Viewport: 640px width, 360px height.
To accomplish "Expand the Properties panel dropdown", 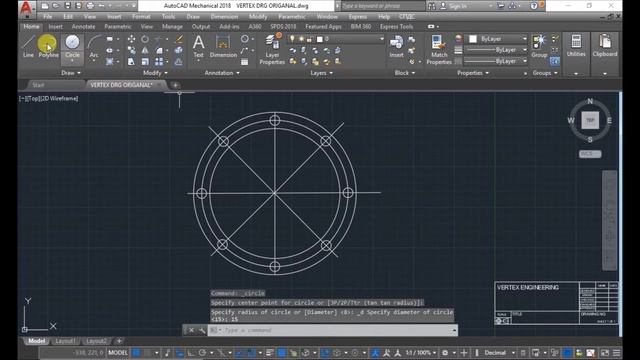I will [473, 73].
